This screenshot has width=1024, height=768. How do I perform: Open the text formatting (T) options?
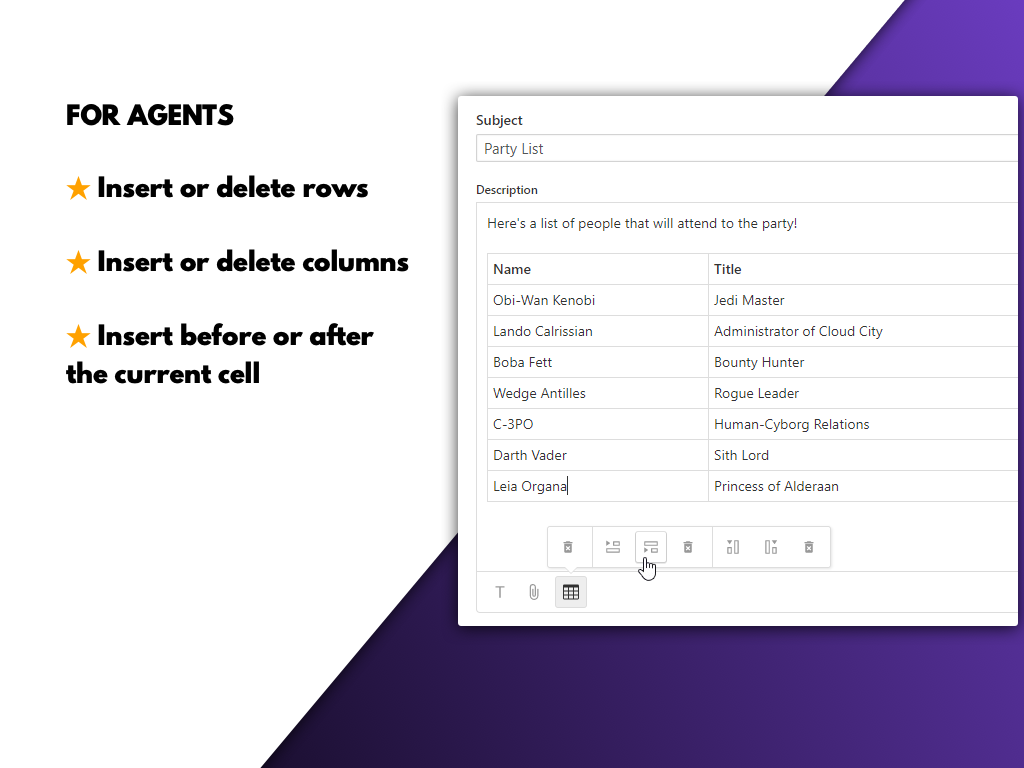click(500, 592)
